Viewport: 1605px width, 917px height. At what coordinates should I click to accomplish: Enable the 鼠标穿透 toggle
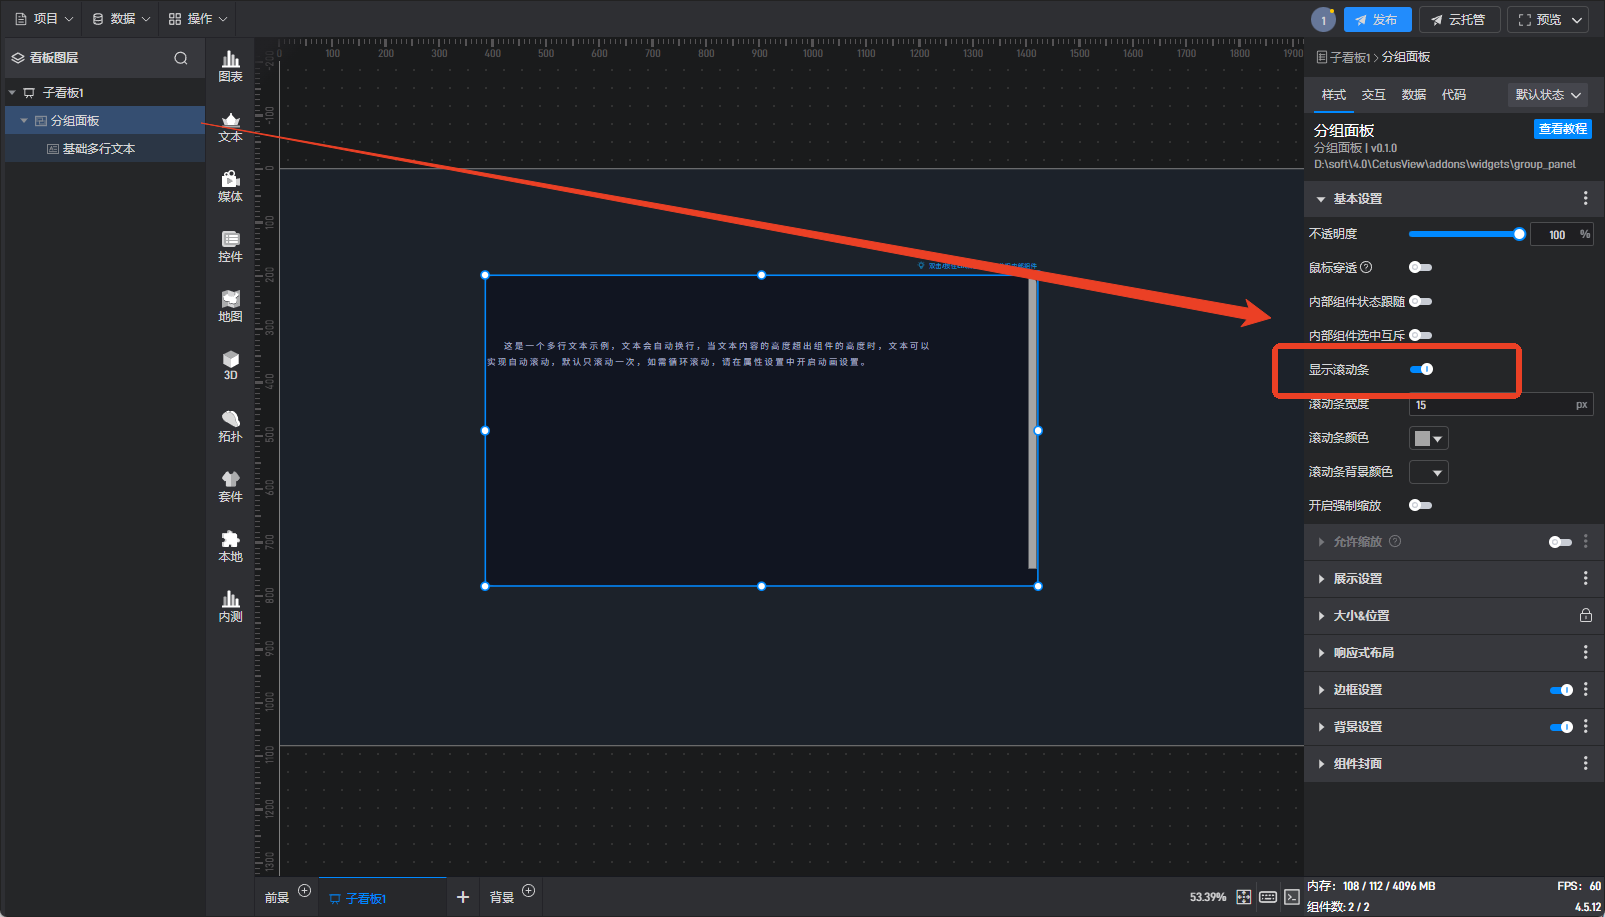click(1420, 268)
